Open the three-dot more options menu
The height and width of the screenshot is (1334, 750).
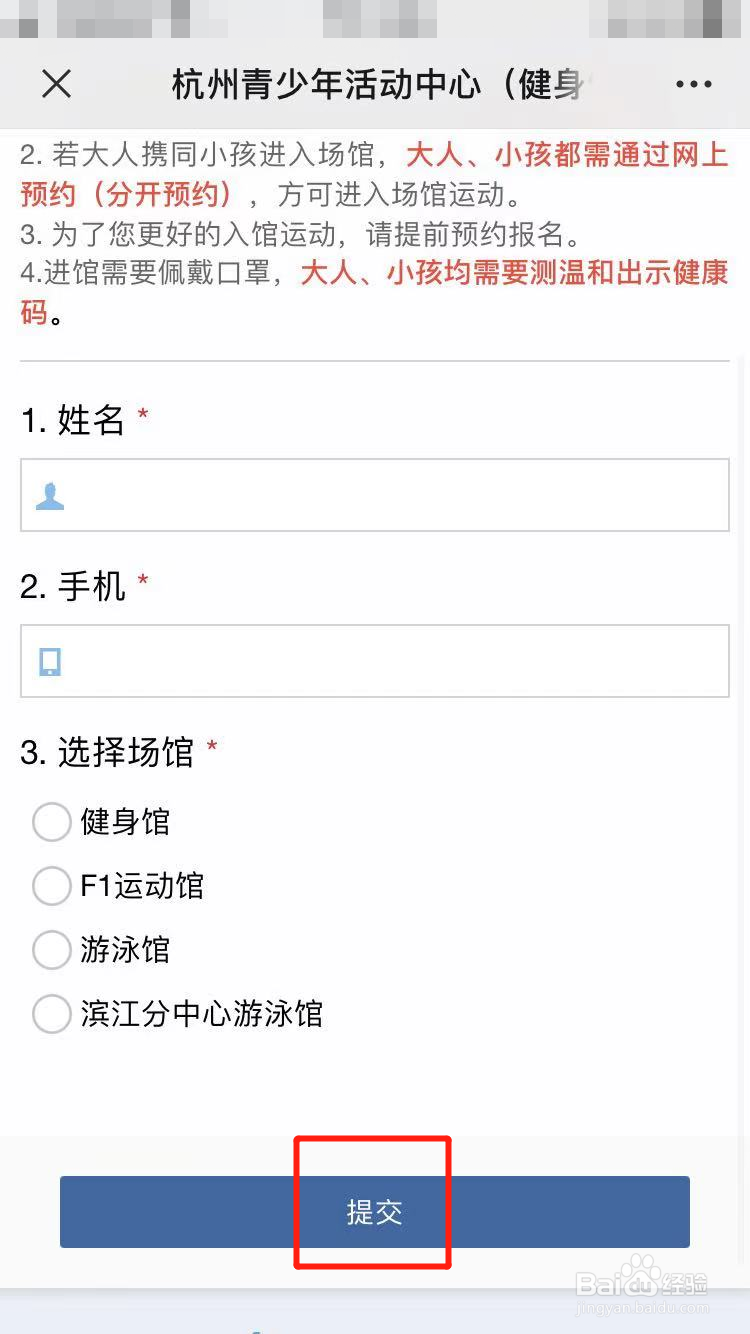pos(693,85)
